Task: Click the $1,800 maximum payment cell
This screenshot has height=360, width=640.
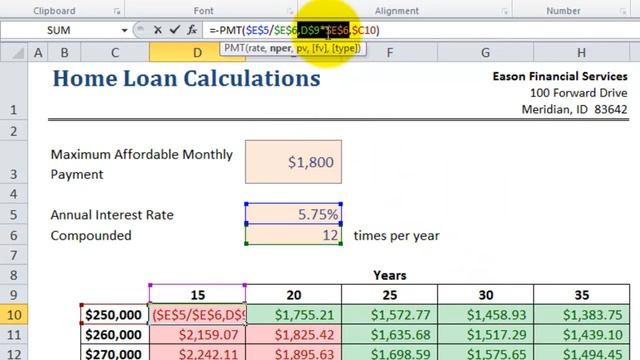Action: click(x=293, y=162)
